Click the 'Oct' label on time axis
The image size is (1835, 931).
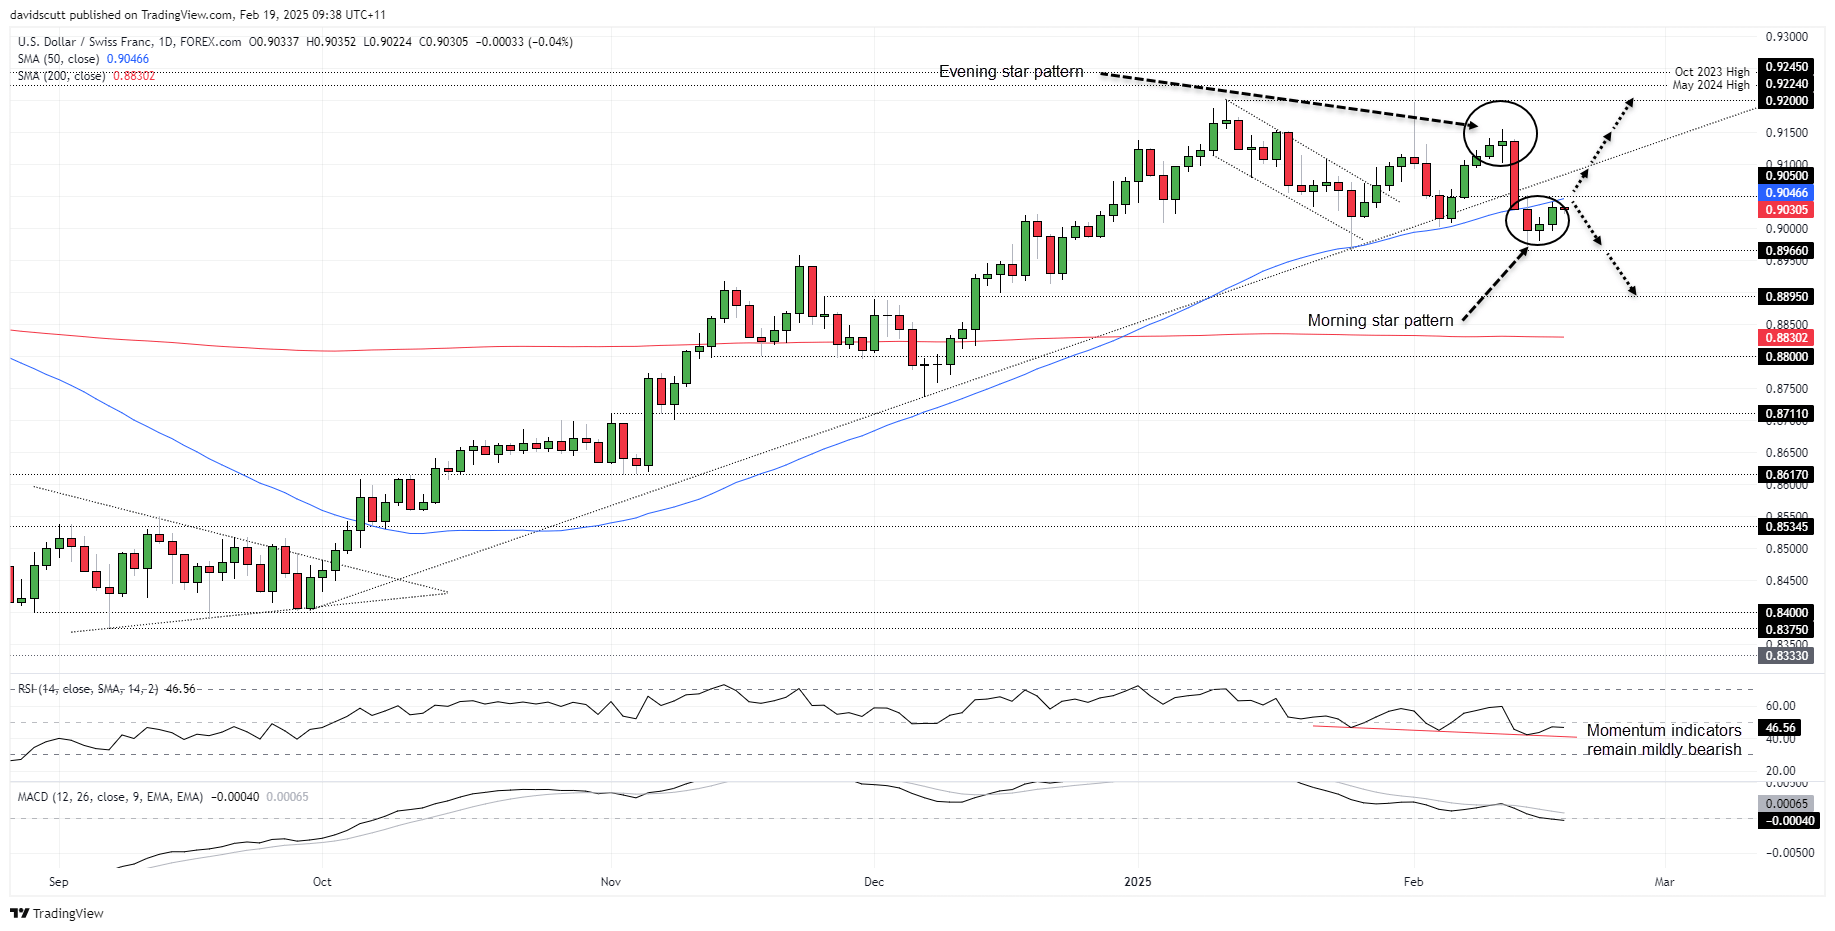coord(322,882)
